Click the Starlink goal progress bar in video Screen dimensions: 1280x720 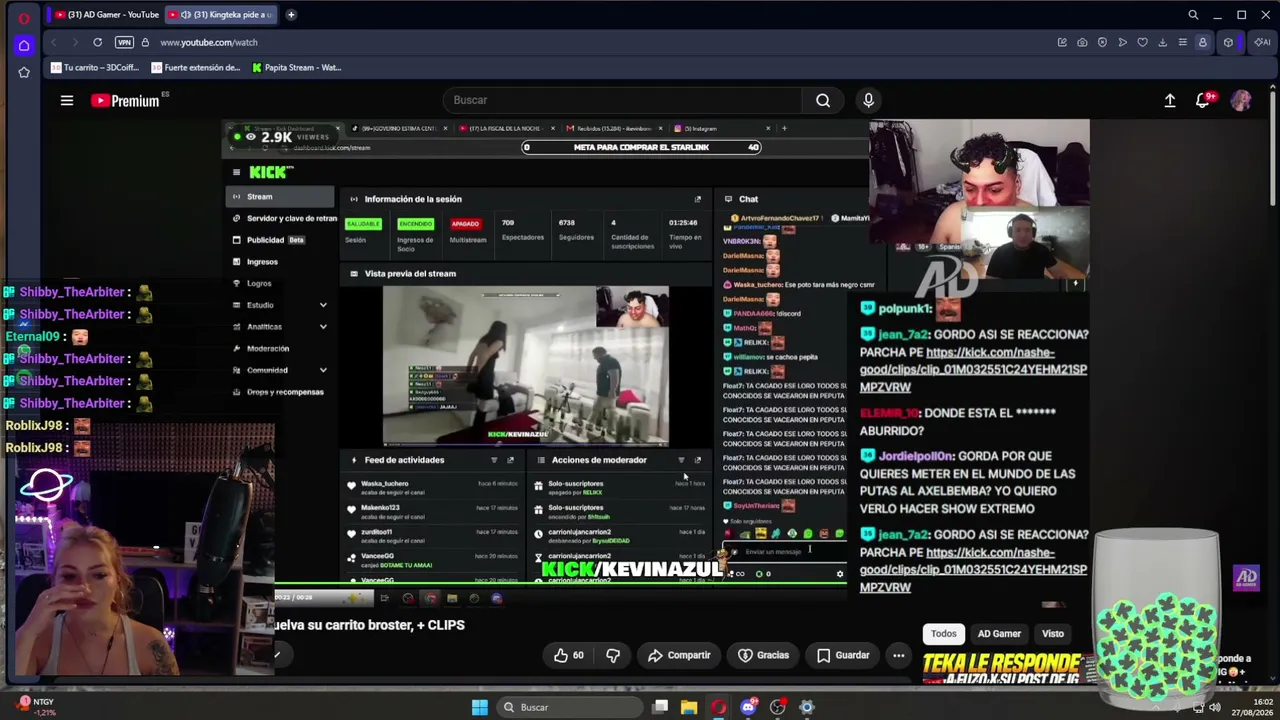641,147
